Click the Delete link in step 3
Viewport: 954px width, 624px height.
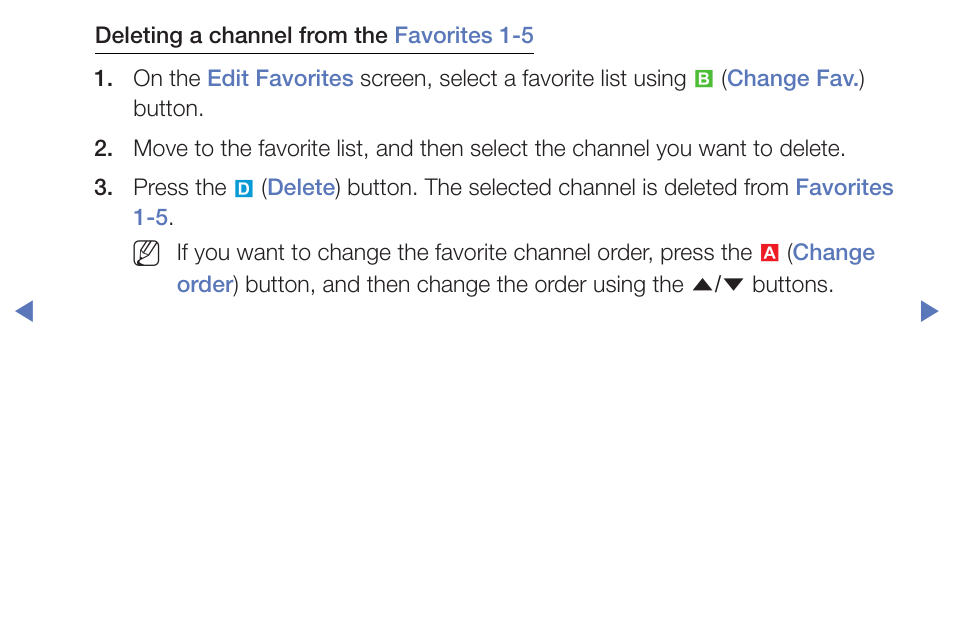coord(301,187)
